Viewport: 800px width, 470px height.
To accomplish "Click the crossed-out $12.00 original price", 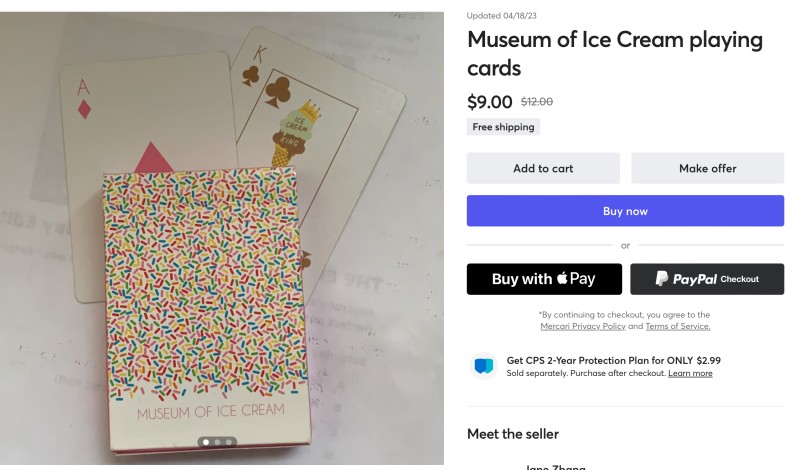I will (537, 102).
